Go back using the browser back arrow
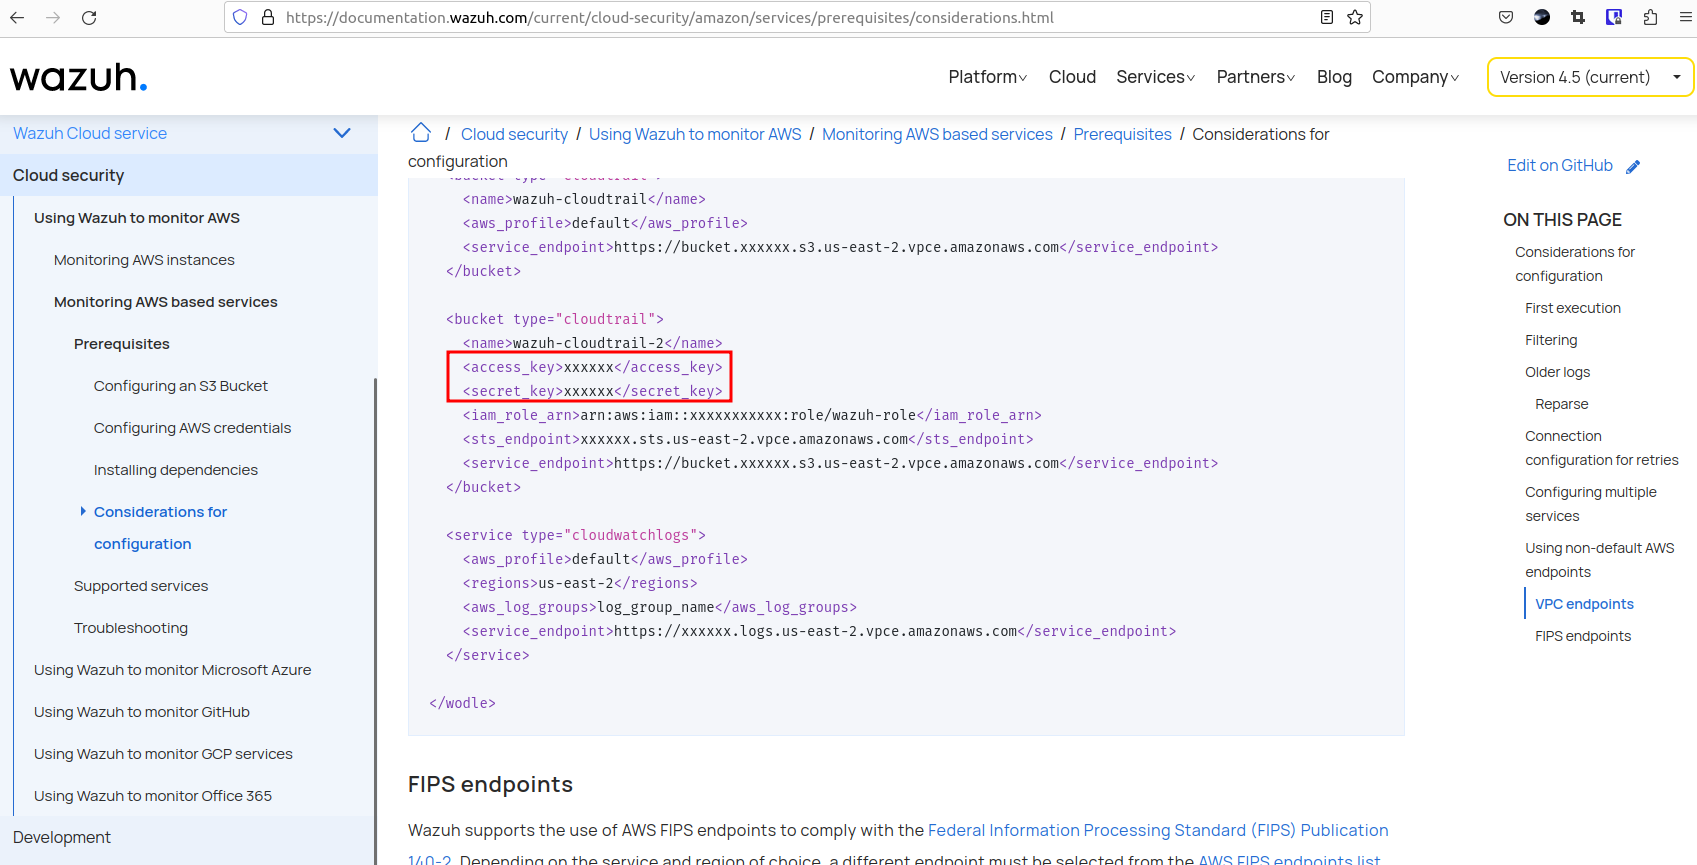 pos(17,18)
